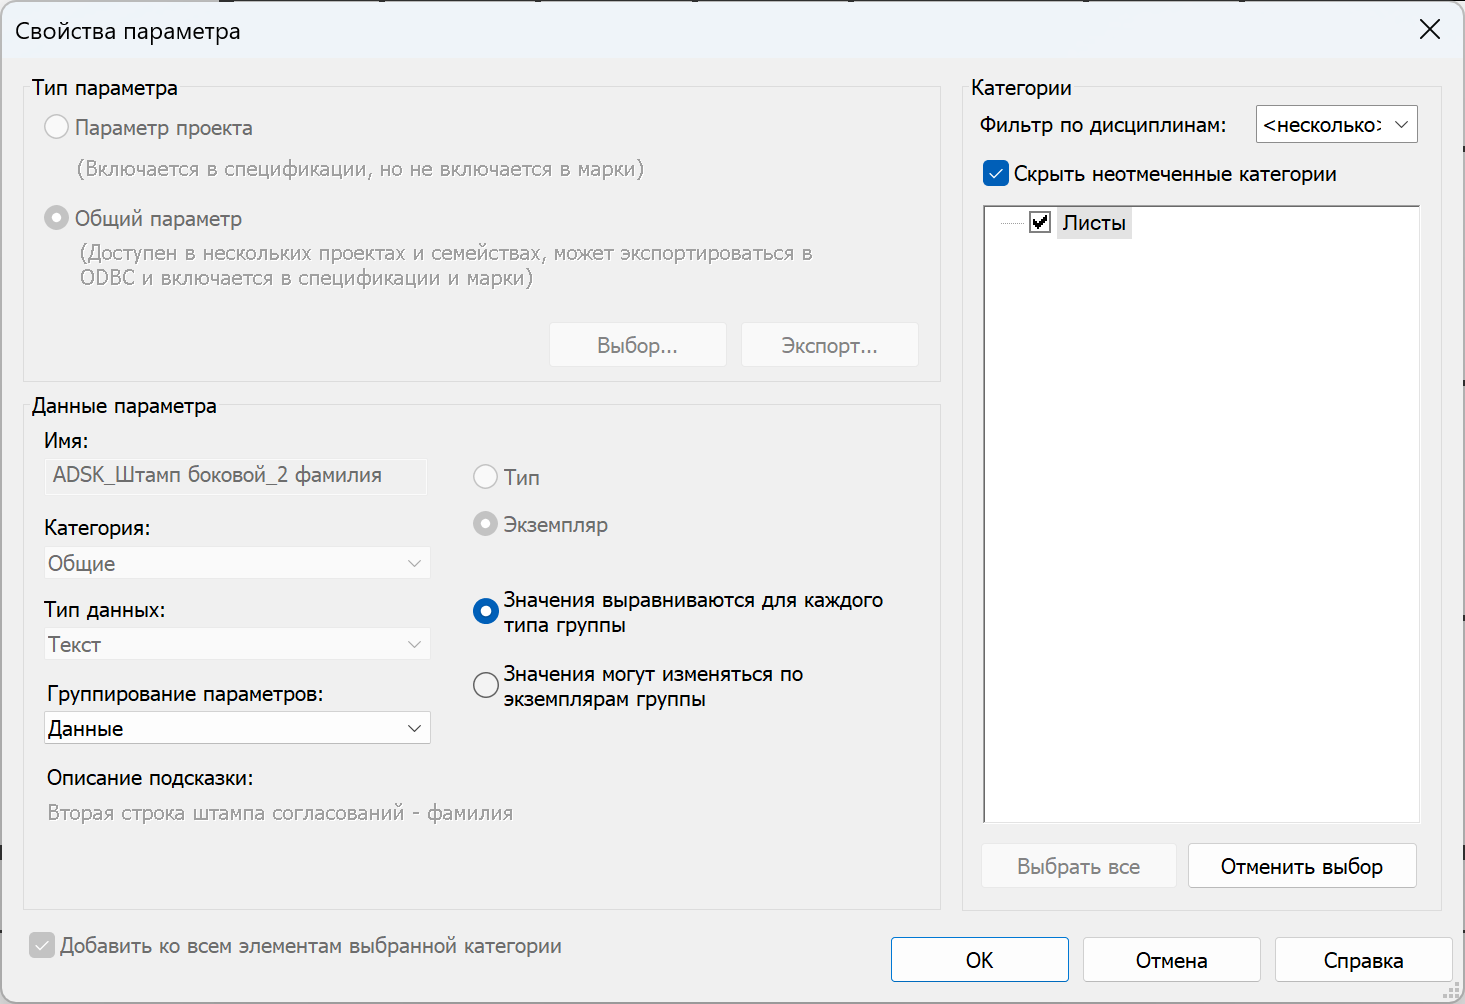The width and height of the screenshot is (1465, 1004).
Task: Toggle the Листы category checkbox
Action: pyautogui.click(x=1040, y=223)
